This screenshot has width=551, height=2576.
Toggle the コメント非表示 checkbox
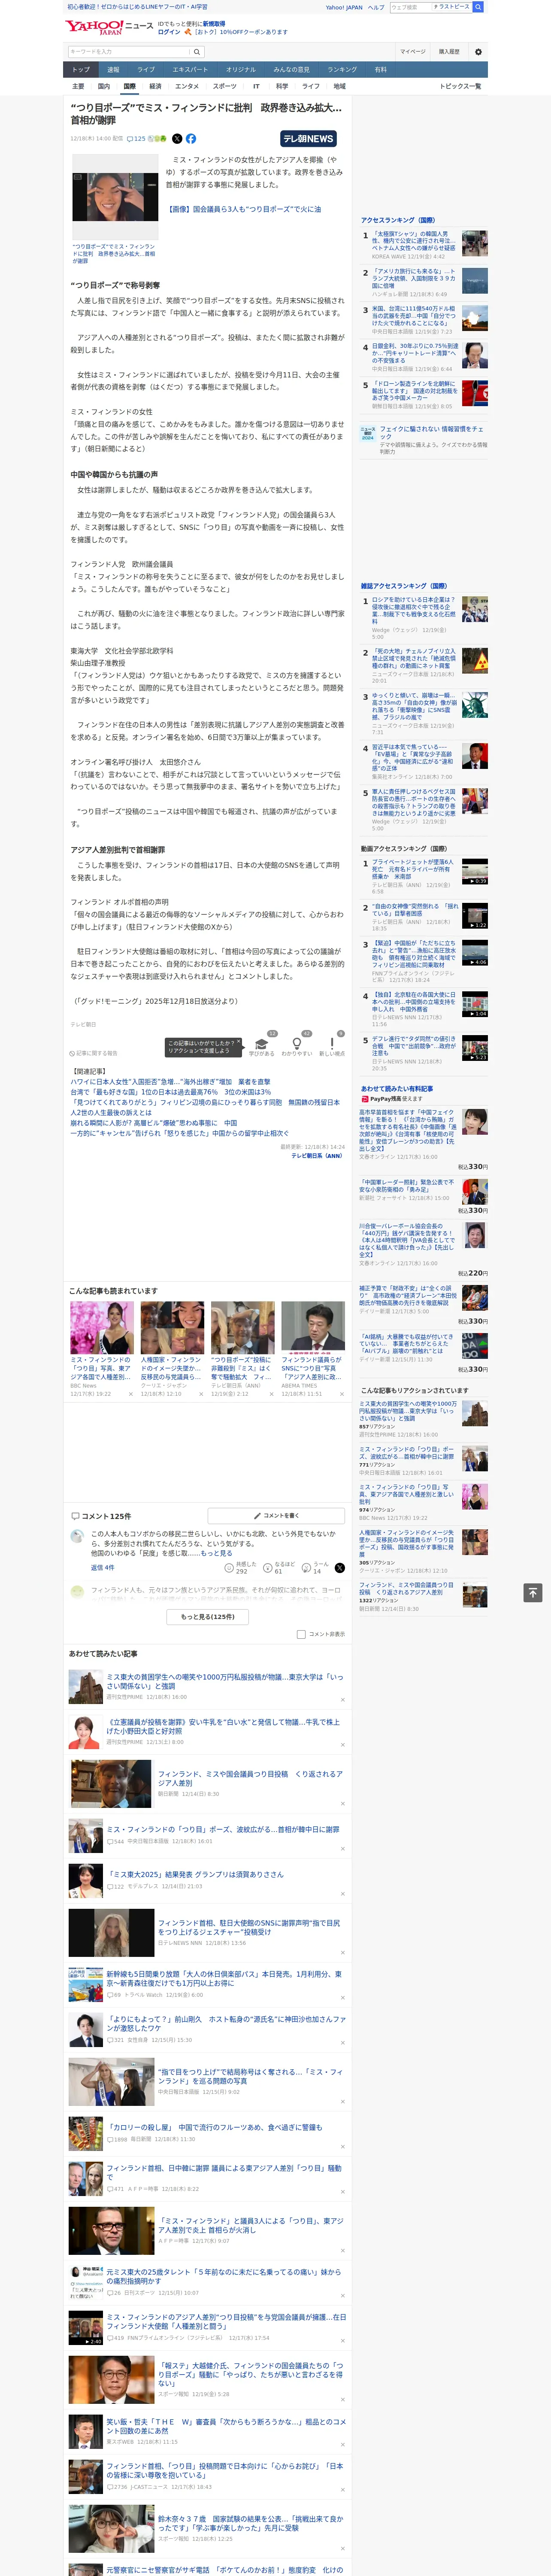click(301, 1634)
